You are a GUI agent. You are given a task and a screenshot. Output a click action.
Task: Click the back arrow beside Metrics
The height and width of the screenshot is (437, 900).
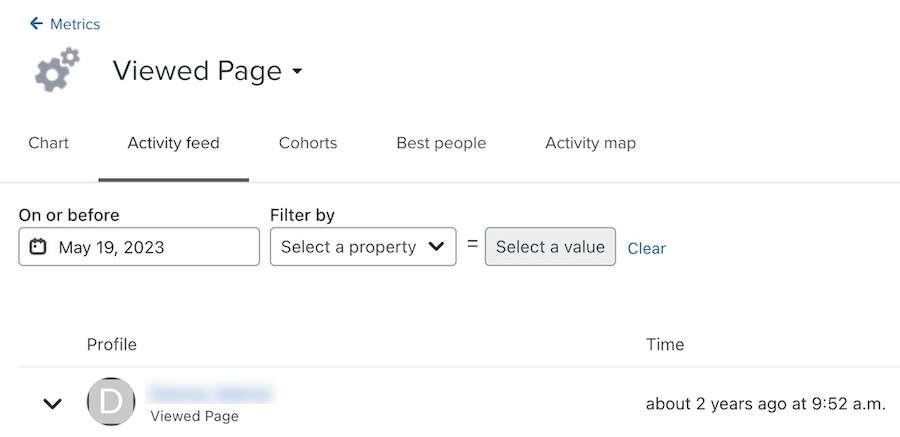tap(36, 23)
